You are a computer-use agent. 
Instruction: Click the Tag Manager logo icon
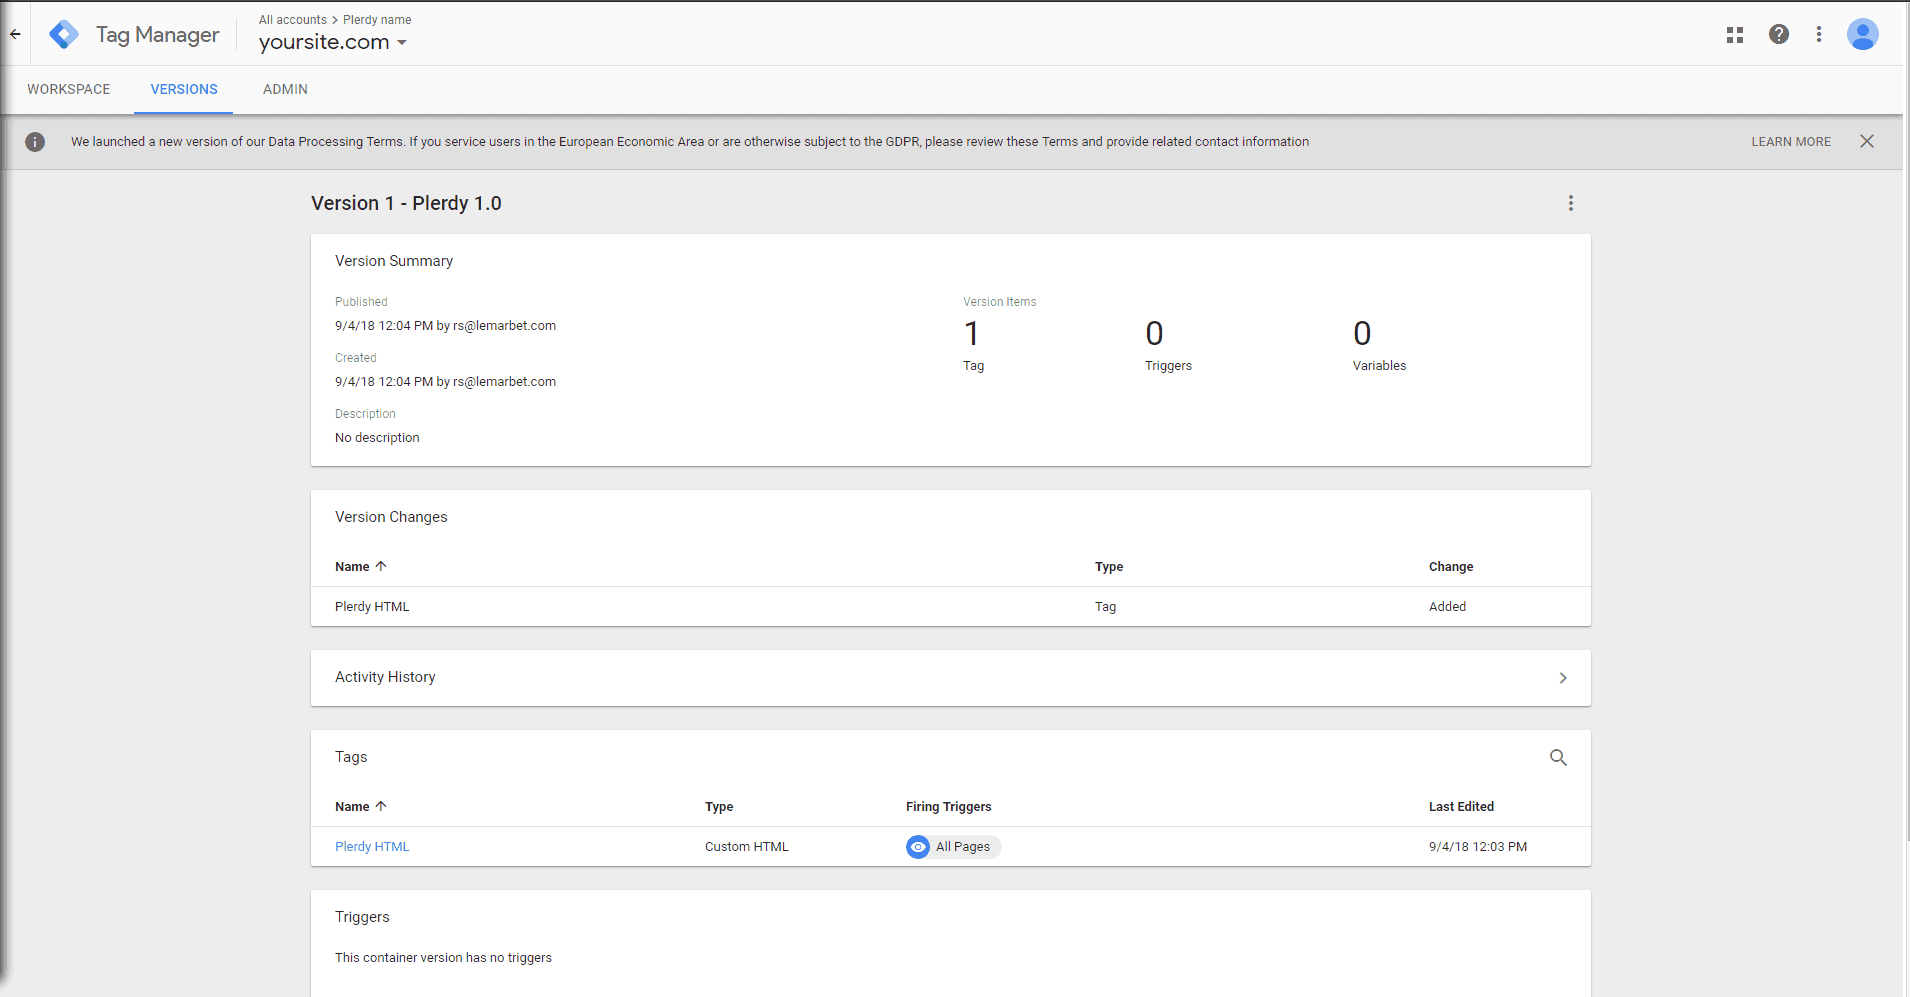[x=64, y=34]
